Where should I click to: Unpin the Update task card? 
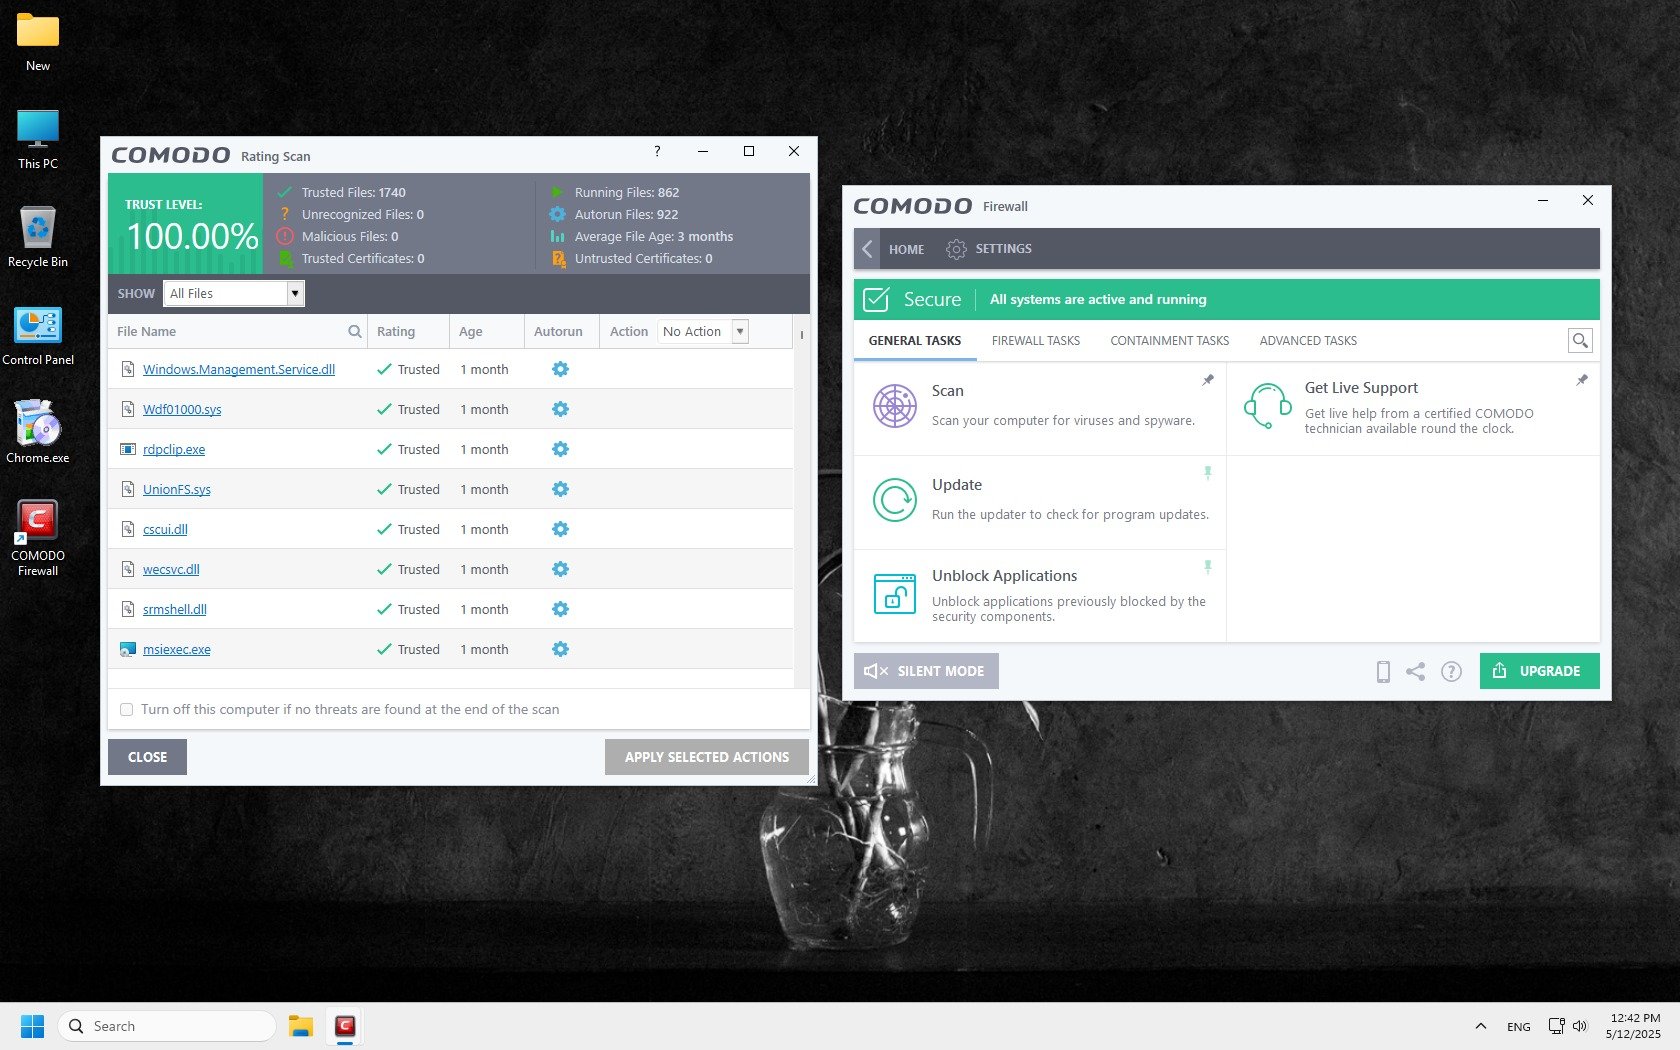tap(1208, 472)
